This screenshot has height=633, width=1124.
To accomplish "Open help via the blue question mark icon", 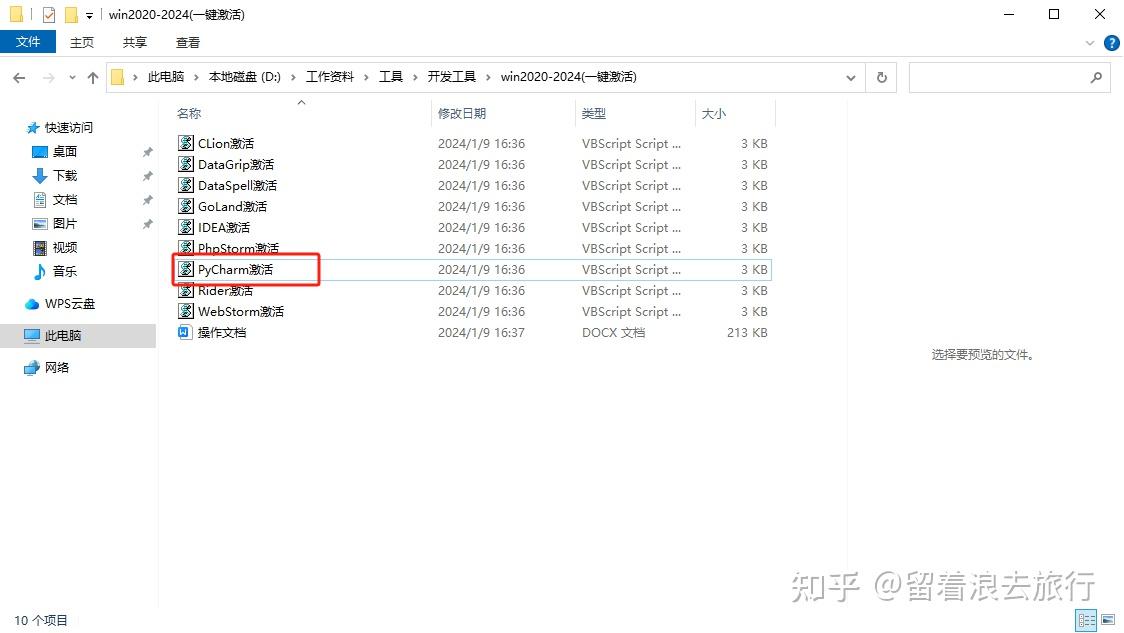I will tap(1112, 43).
